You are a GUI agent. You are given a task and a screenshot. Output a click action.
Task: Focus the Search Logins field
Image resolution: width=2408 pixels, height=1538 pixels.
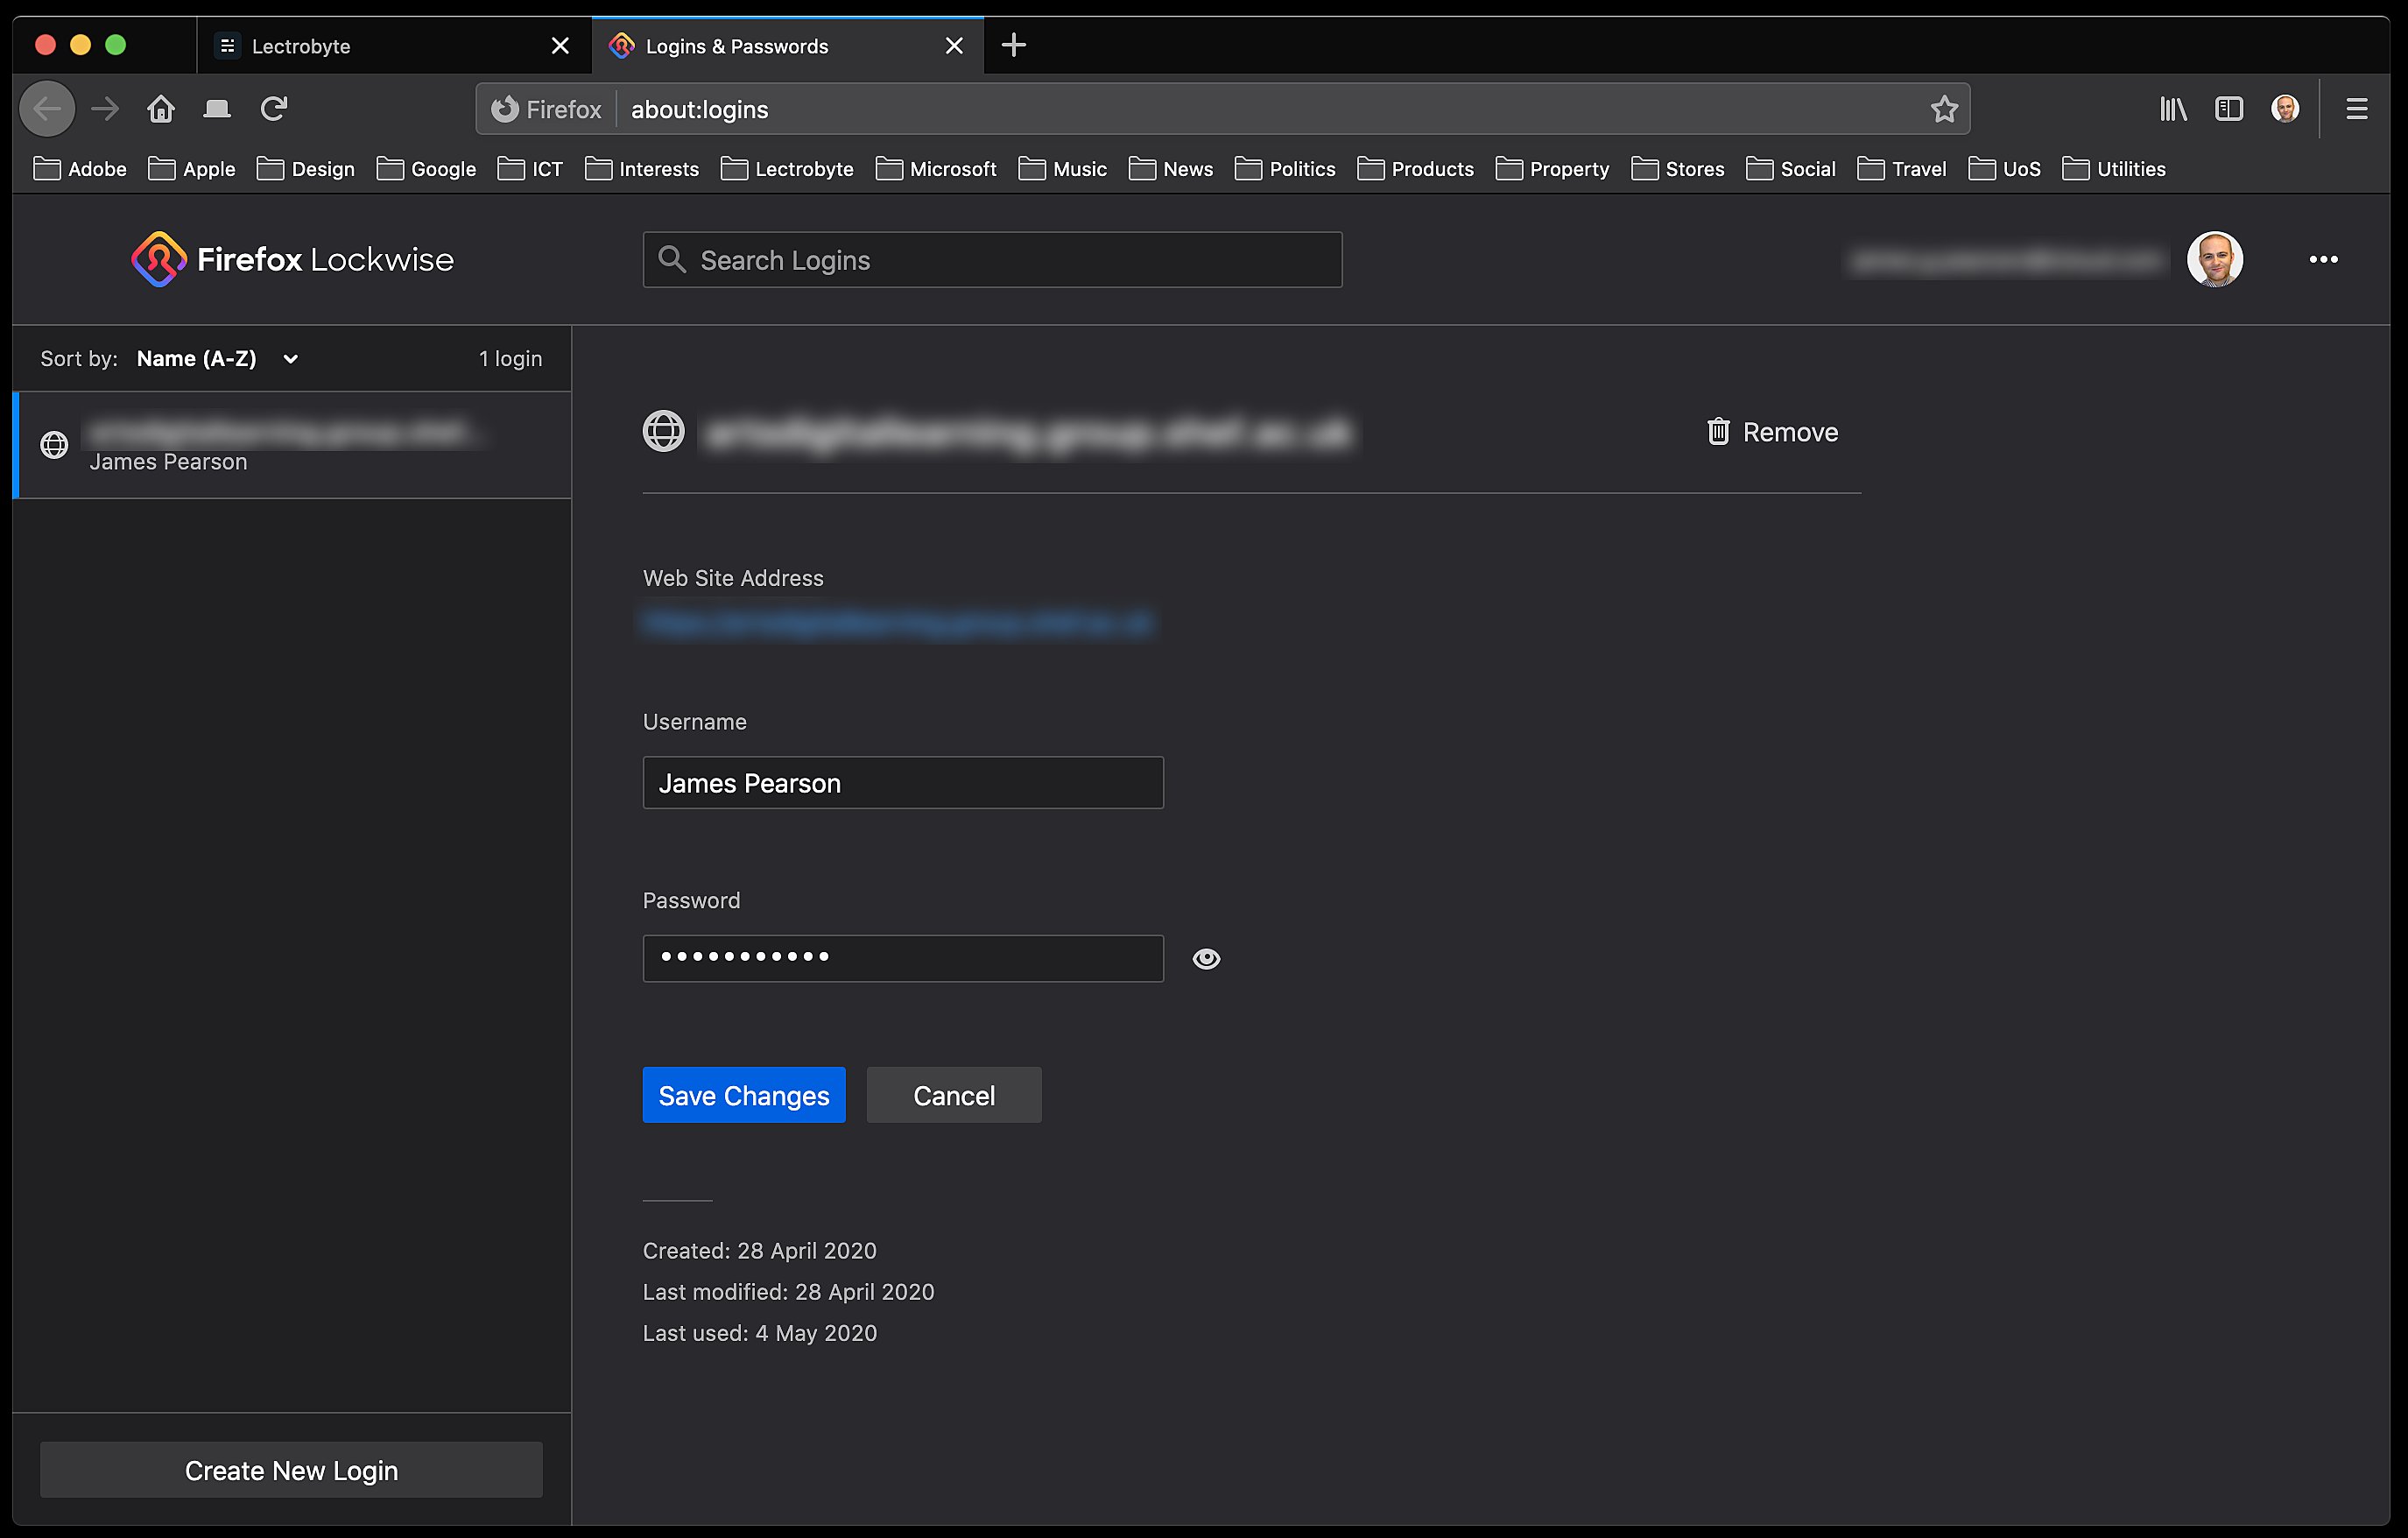click(x=992, y=260)
